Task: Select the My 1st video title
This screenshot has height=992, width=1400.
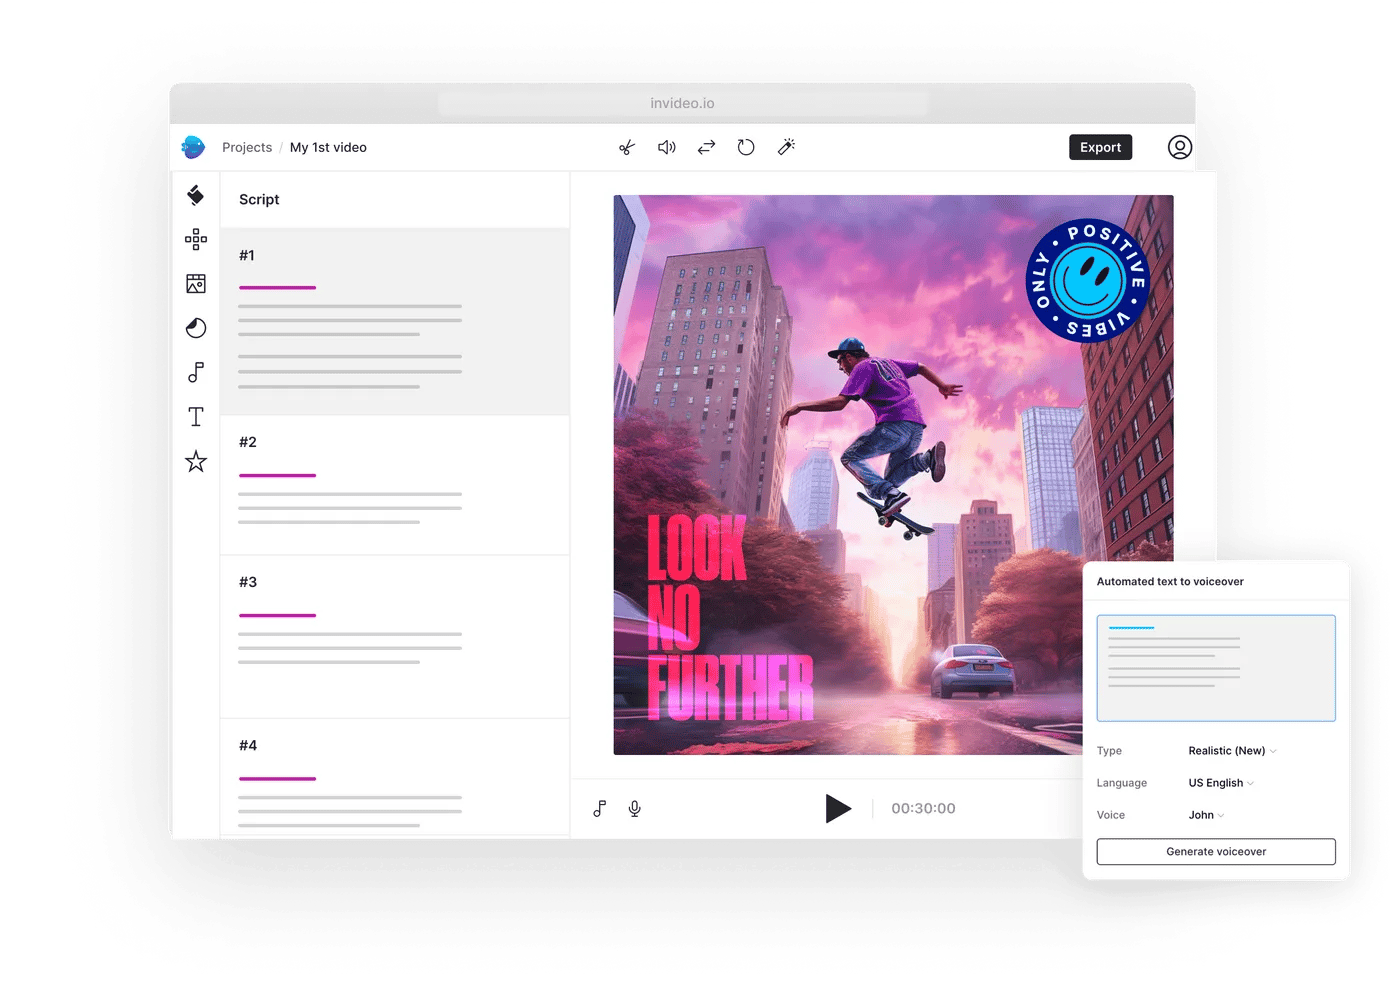Action: pos(328,147)
